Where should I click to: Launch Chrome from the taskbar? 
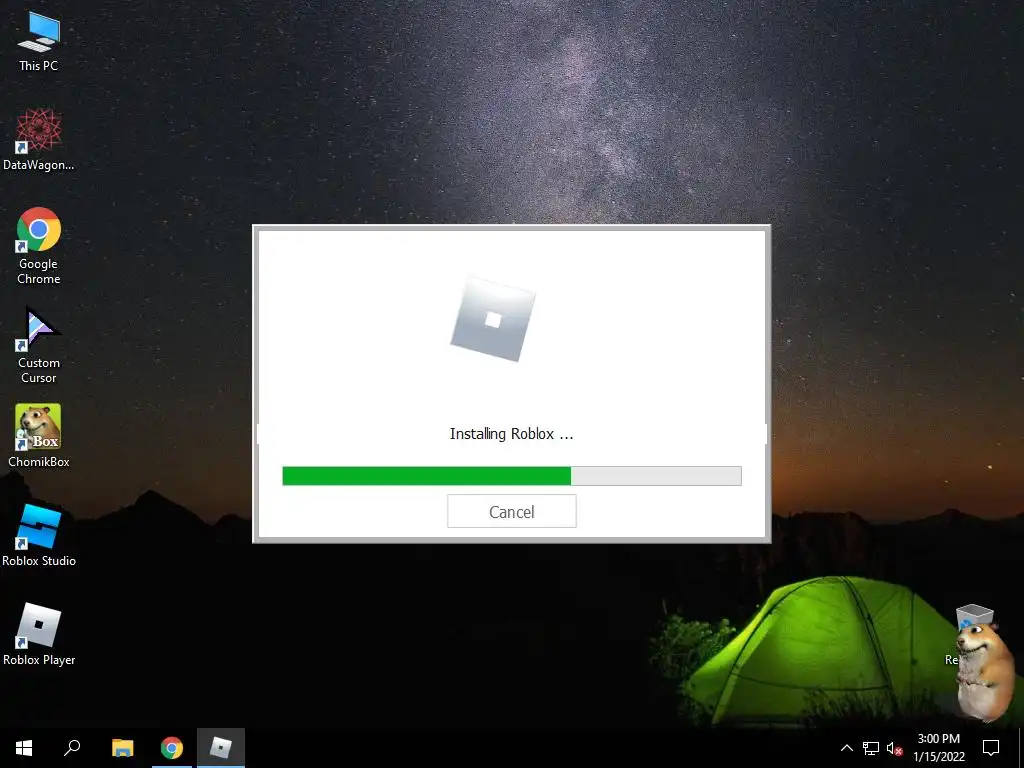(x=172, y=748)
